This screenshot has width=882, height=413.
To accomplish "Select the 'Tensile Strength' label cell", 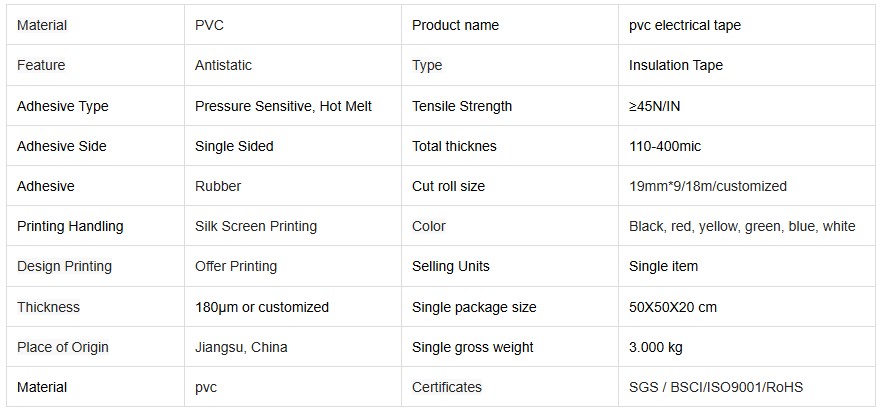I will coord(462,106).
